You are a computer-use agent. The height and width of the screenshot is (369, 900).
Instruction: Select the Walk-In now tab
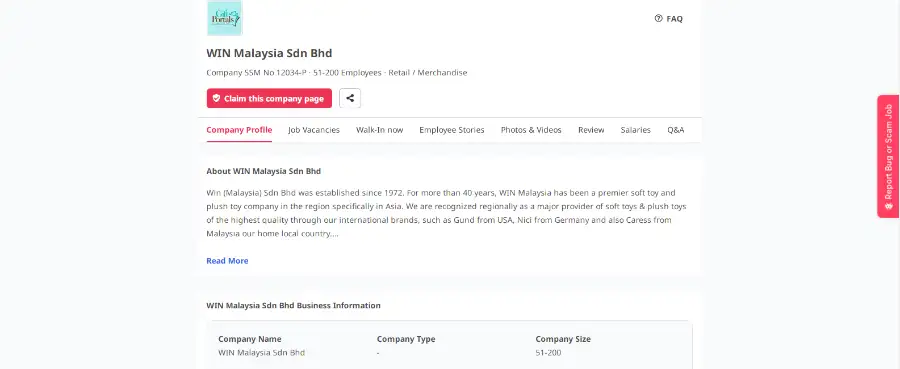[x=379, y=130]
